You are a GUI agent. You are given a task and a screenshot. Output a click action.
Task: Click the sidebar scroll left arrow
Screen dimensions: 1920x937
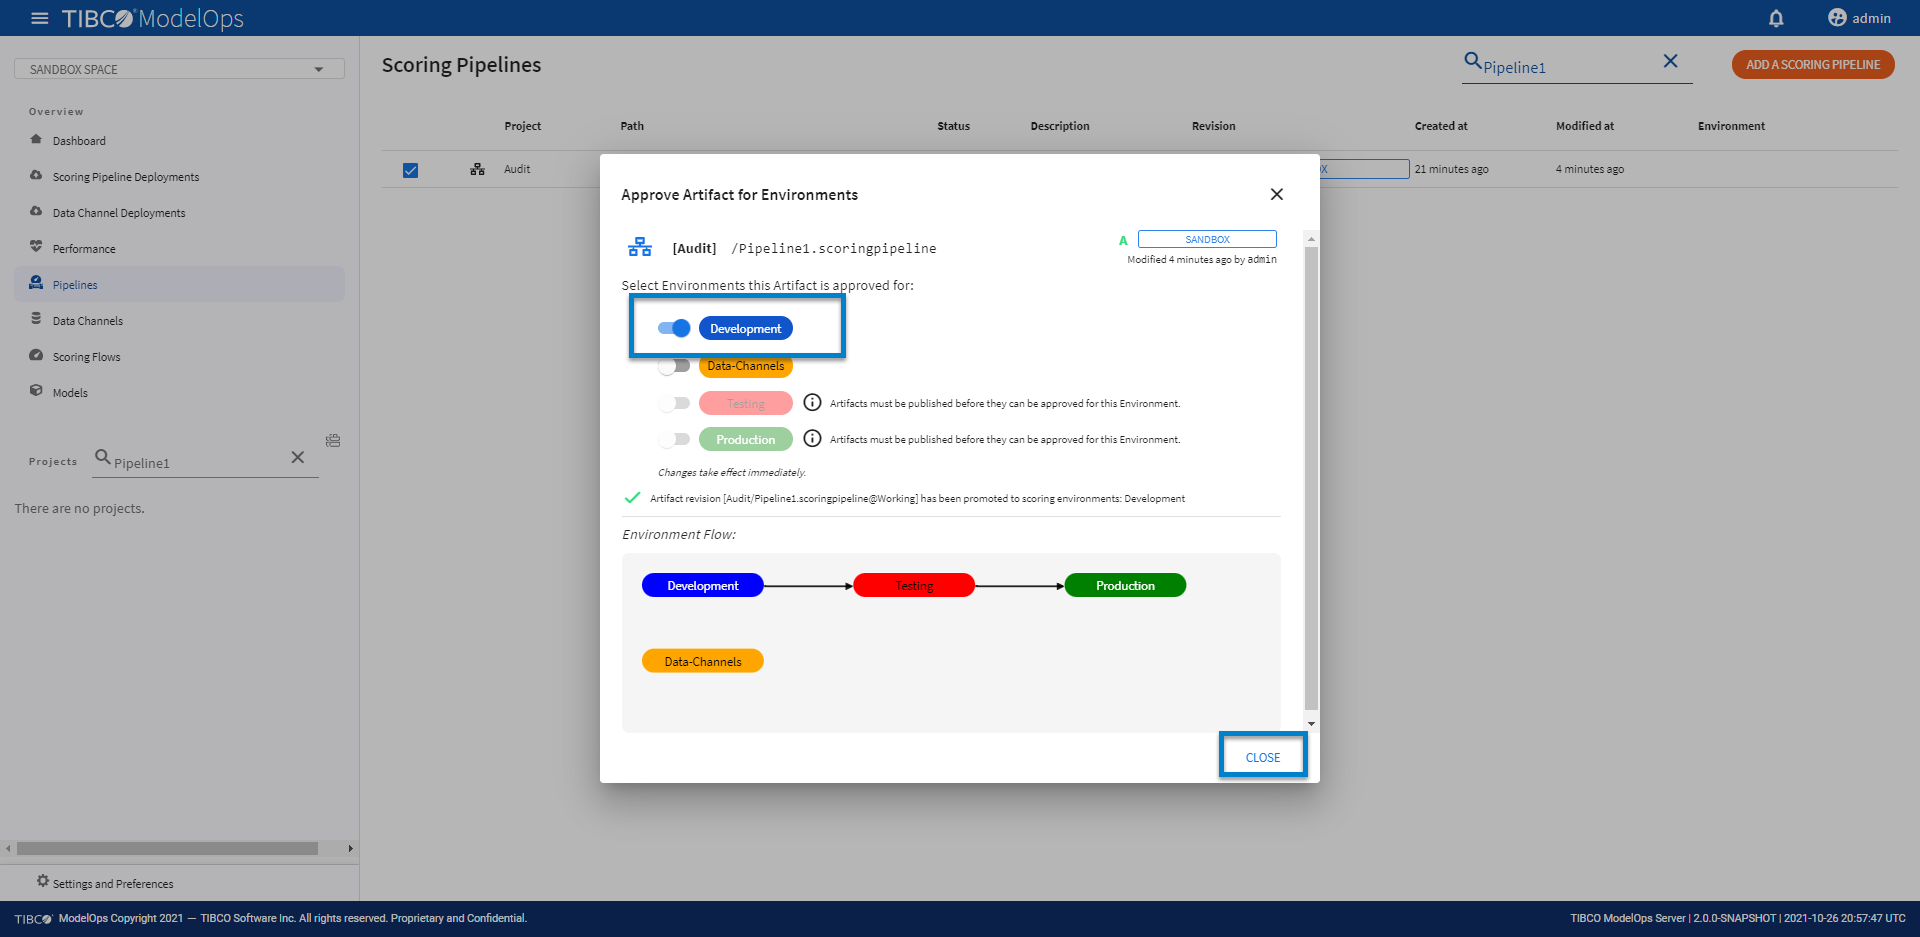8,848
